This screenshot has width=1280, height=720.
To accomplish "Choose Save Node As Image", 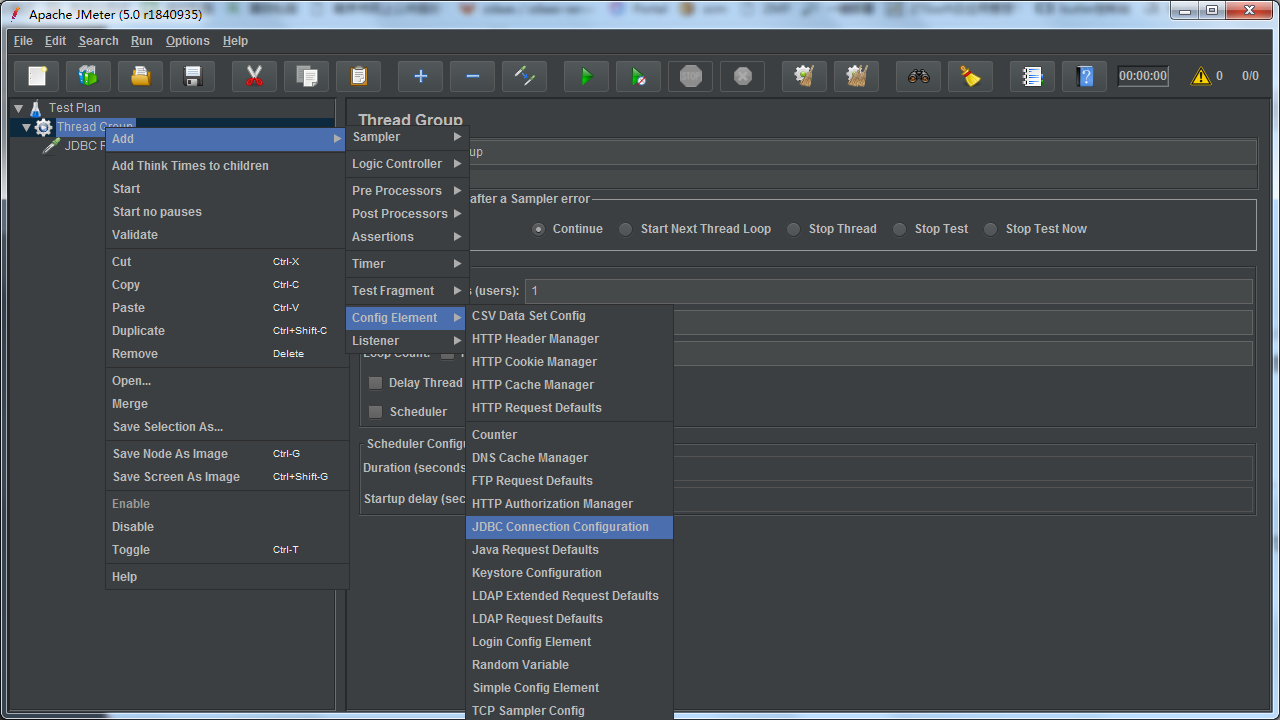I will 226,454.
